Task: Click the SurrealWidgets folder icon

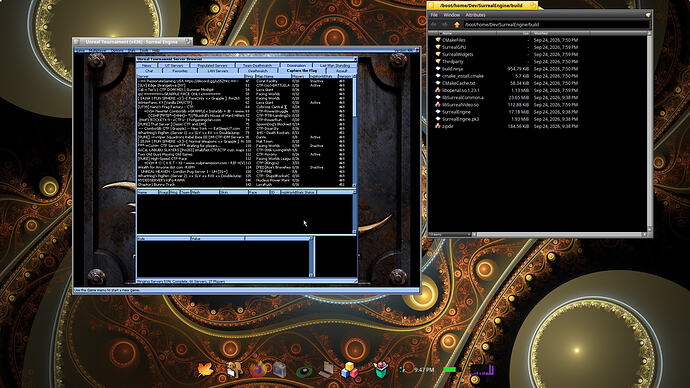Action: coord(438,54)
